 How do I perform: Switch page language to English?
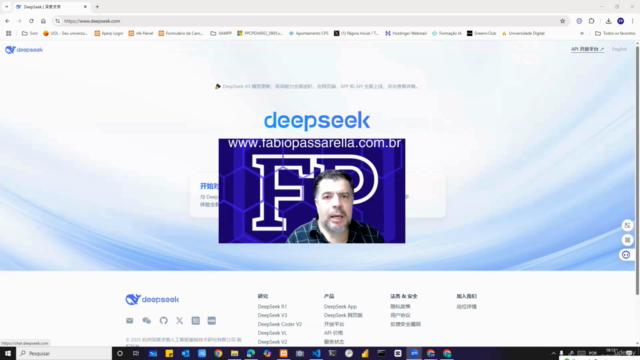pos(619,49)
